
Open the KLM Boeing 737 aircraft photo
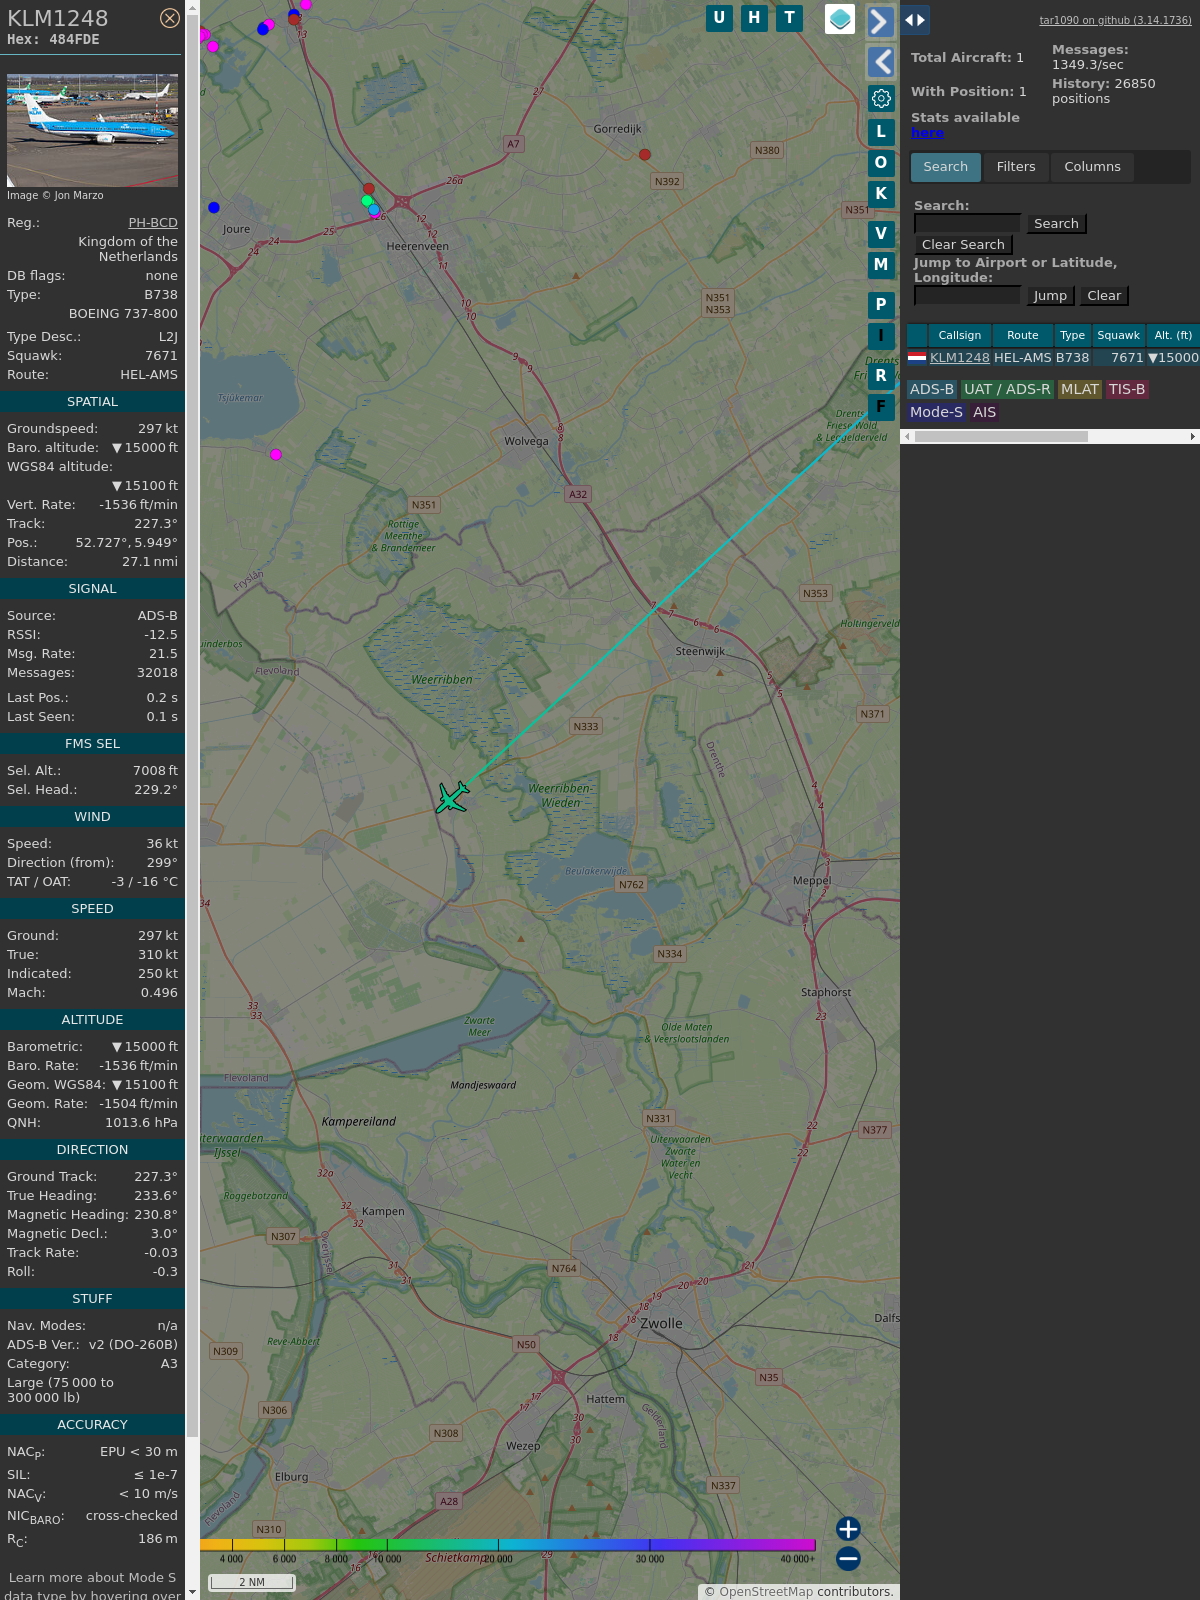point(92,130)
